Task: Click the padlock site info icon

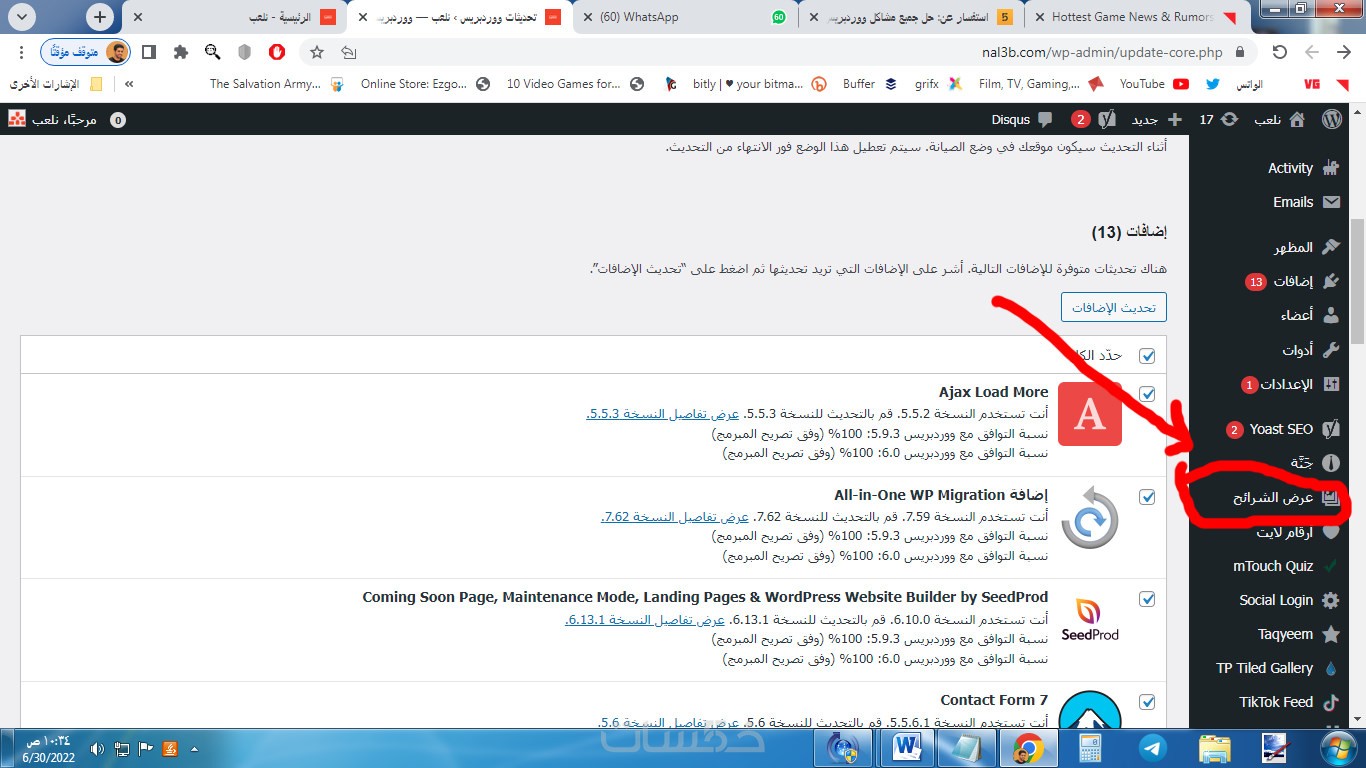Action: pyautogui.click(x=1240, y=52)
